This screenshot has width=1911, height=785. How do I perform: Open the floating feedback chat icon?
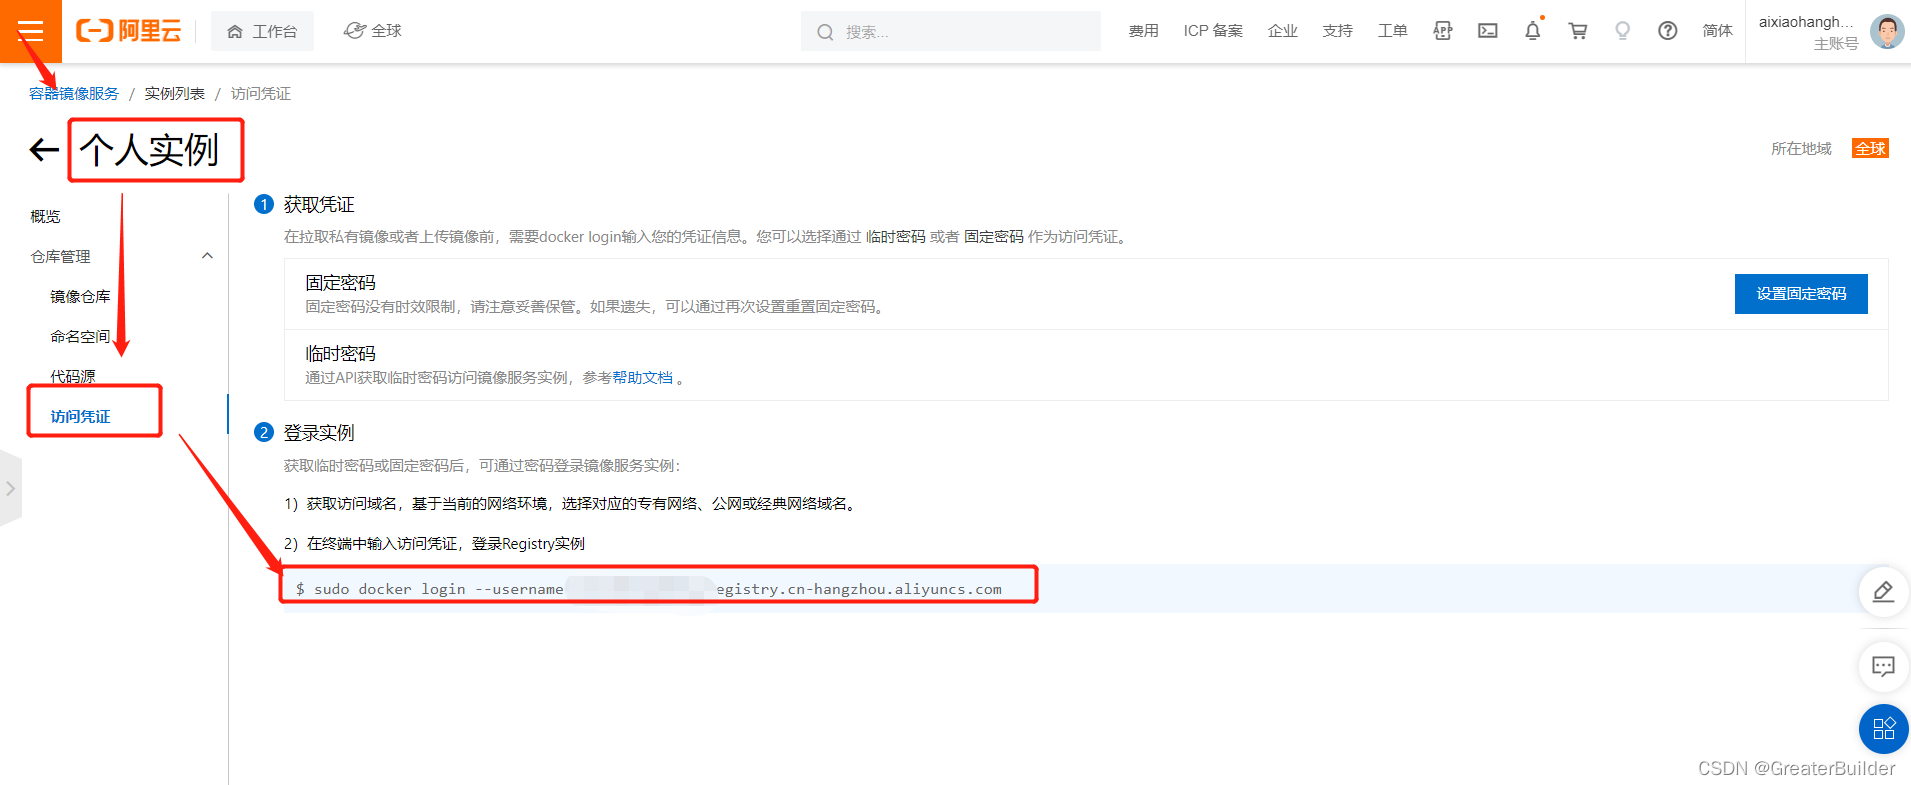[x=1884, y=666]
